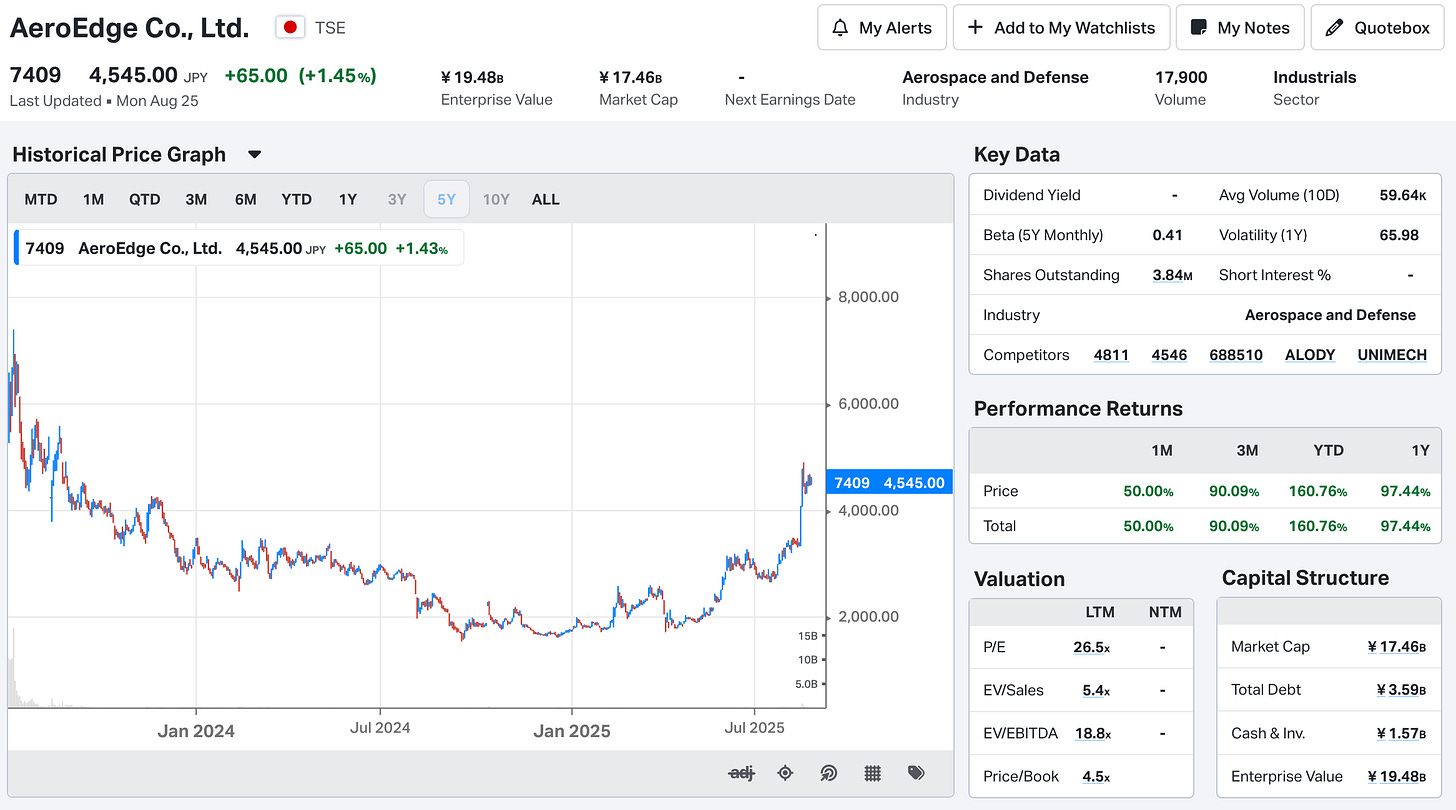Screen dimensions: 1456x810
Task: Click the 17,900 Volume figure
Action: pos(1181,77)
